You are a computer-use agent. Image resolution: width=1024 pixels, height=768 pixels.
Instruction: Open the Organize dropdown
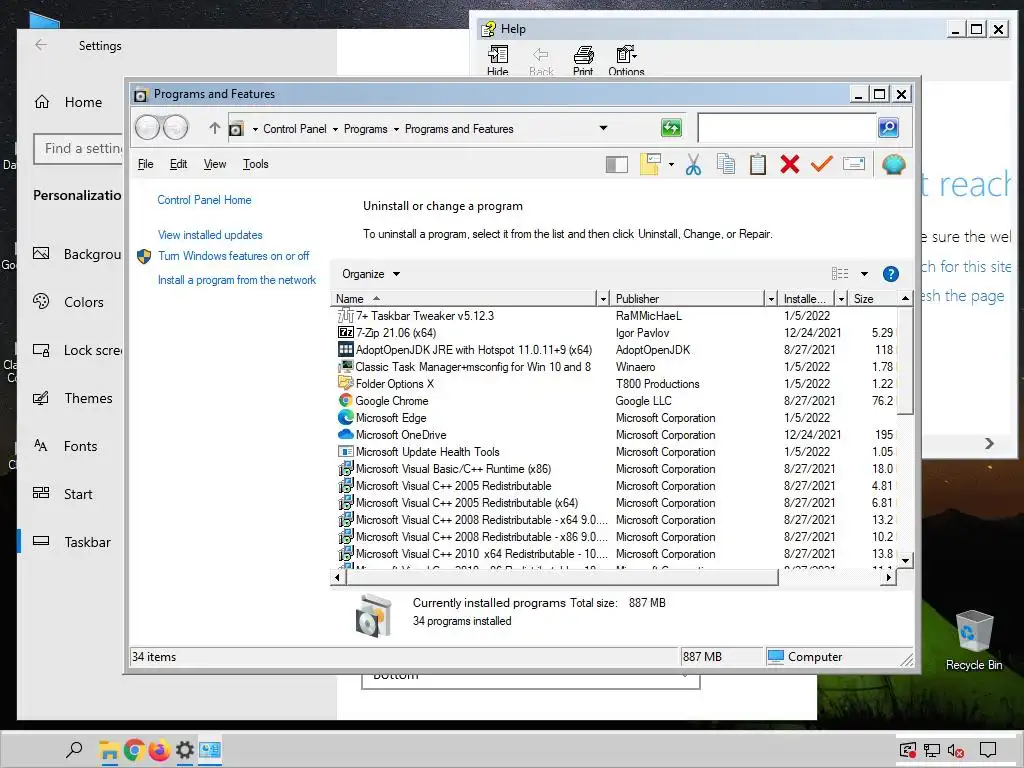371,274
